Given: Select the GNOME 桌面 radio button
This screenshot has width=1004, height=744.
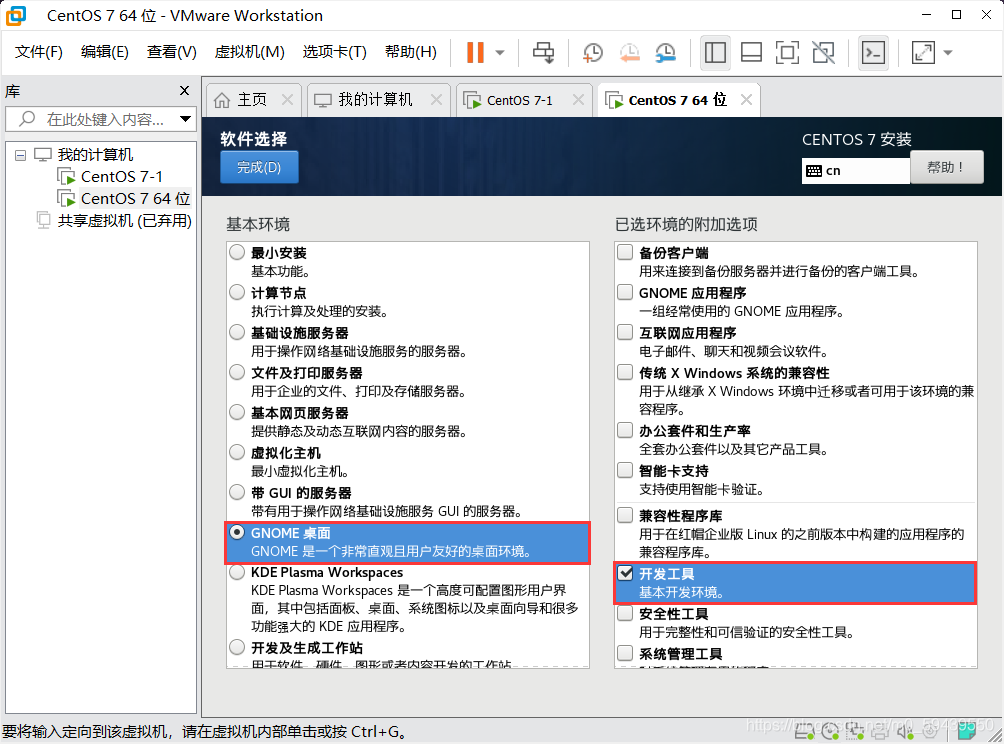Looking at the screenshot, I should pos(237,532).
